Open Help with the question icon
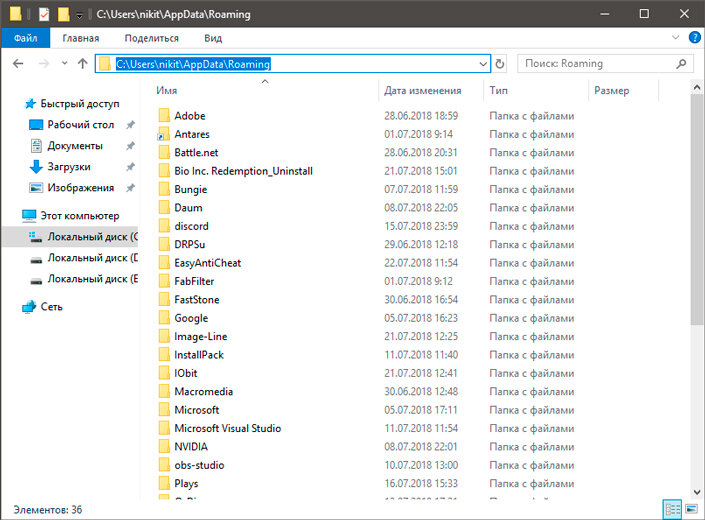The image size is (705, 520). point(695,37)
